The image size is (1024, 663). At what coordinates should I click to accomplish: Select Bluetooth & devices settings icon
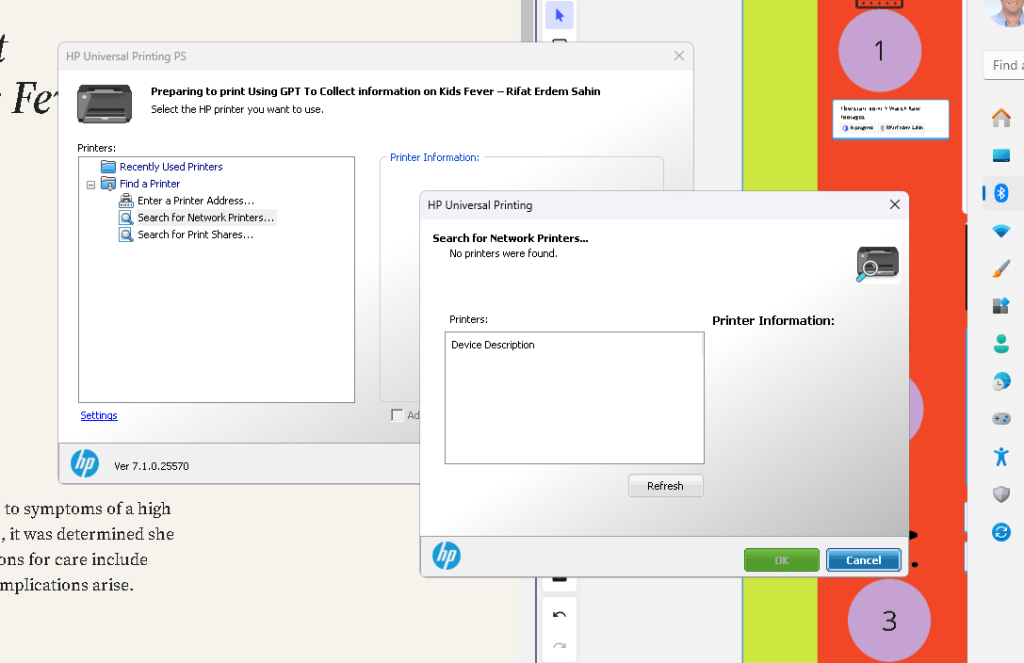pyautogui.click(x=1000, y=193)
